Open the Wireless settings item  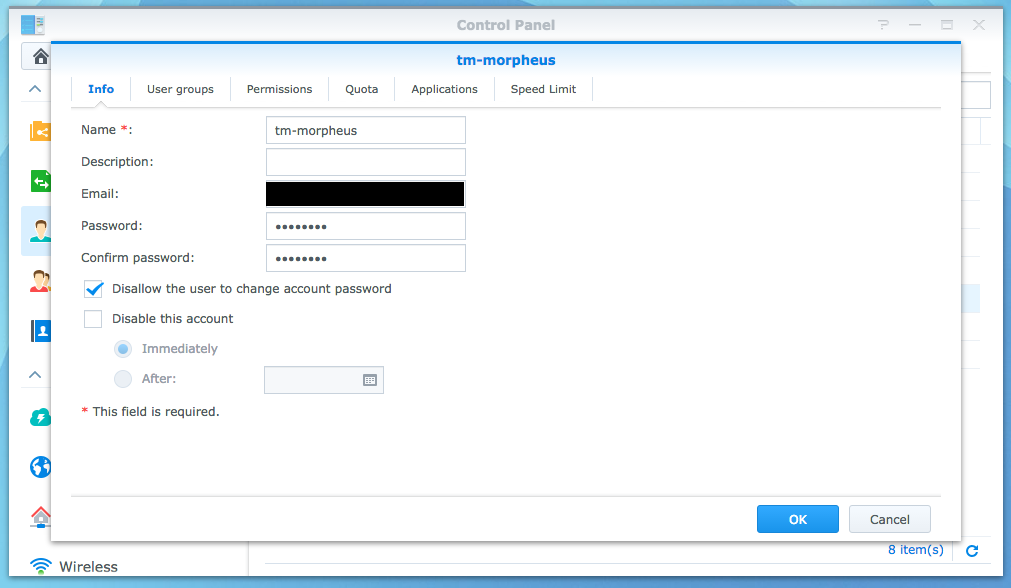(87, 566)
